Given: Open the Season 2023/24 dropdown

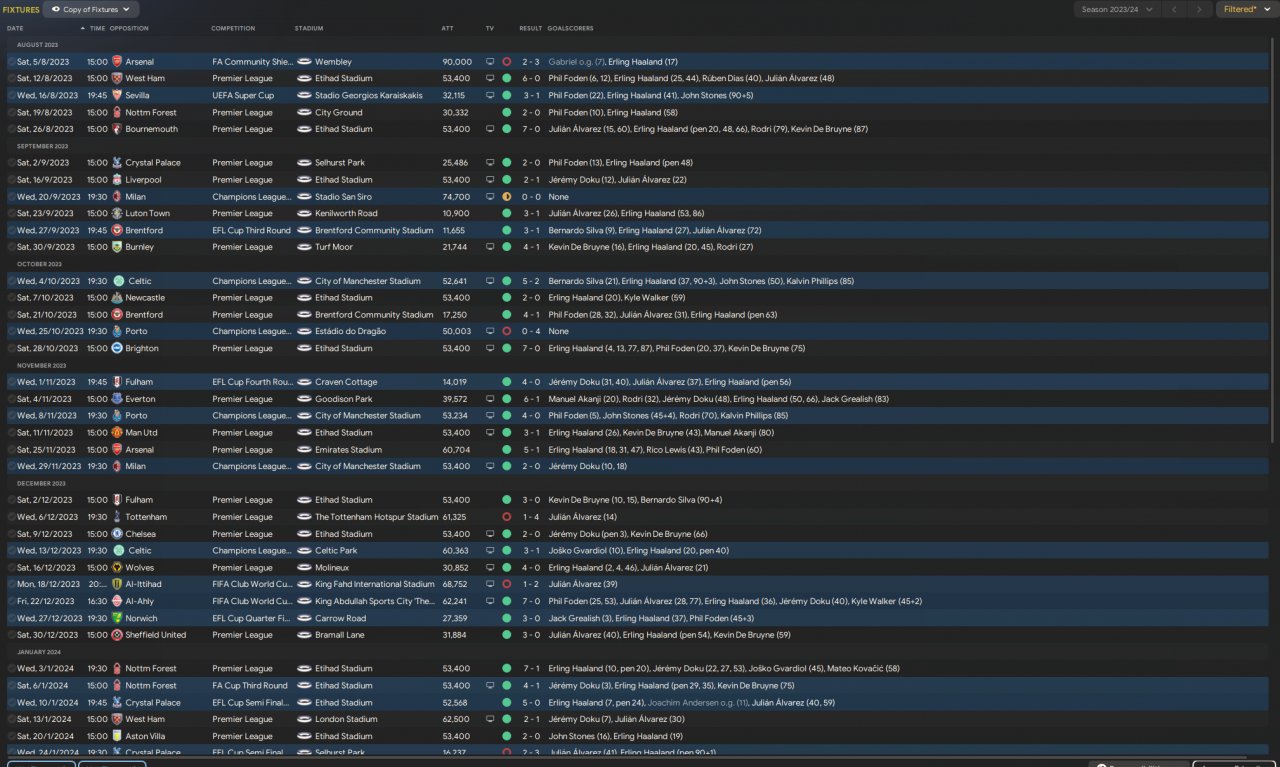Looking at the screenshot, I should (1115, 9).
